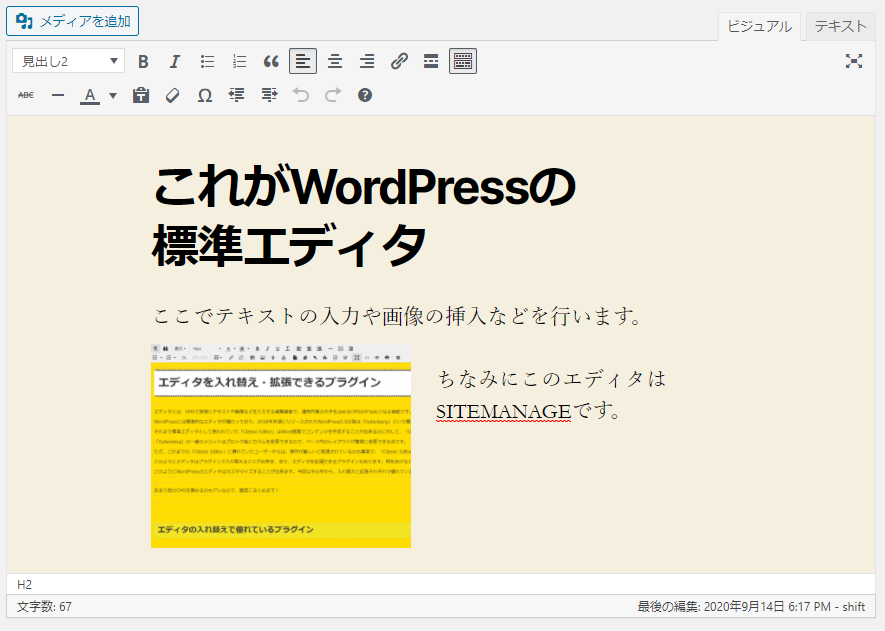Image resolution: width=885 pixels, height=631 pixels.
Task: Click the heading これがWordPressの標準エディタ
Action: [x=364, y=216]
